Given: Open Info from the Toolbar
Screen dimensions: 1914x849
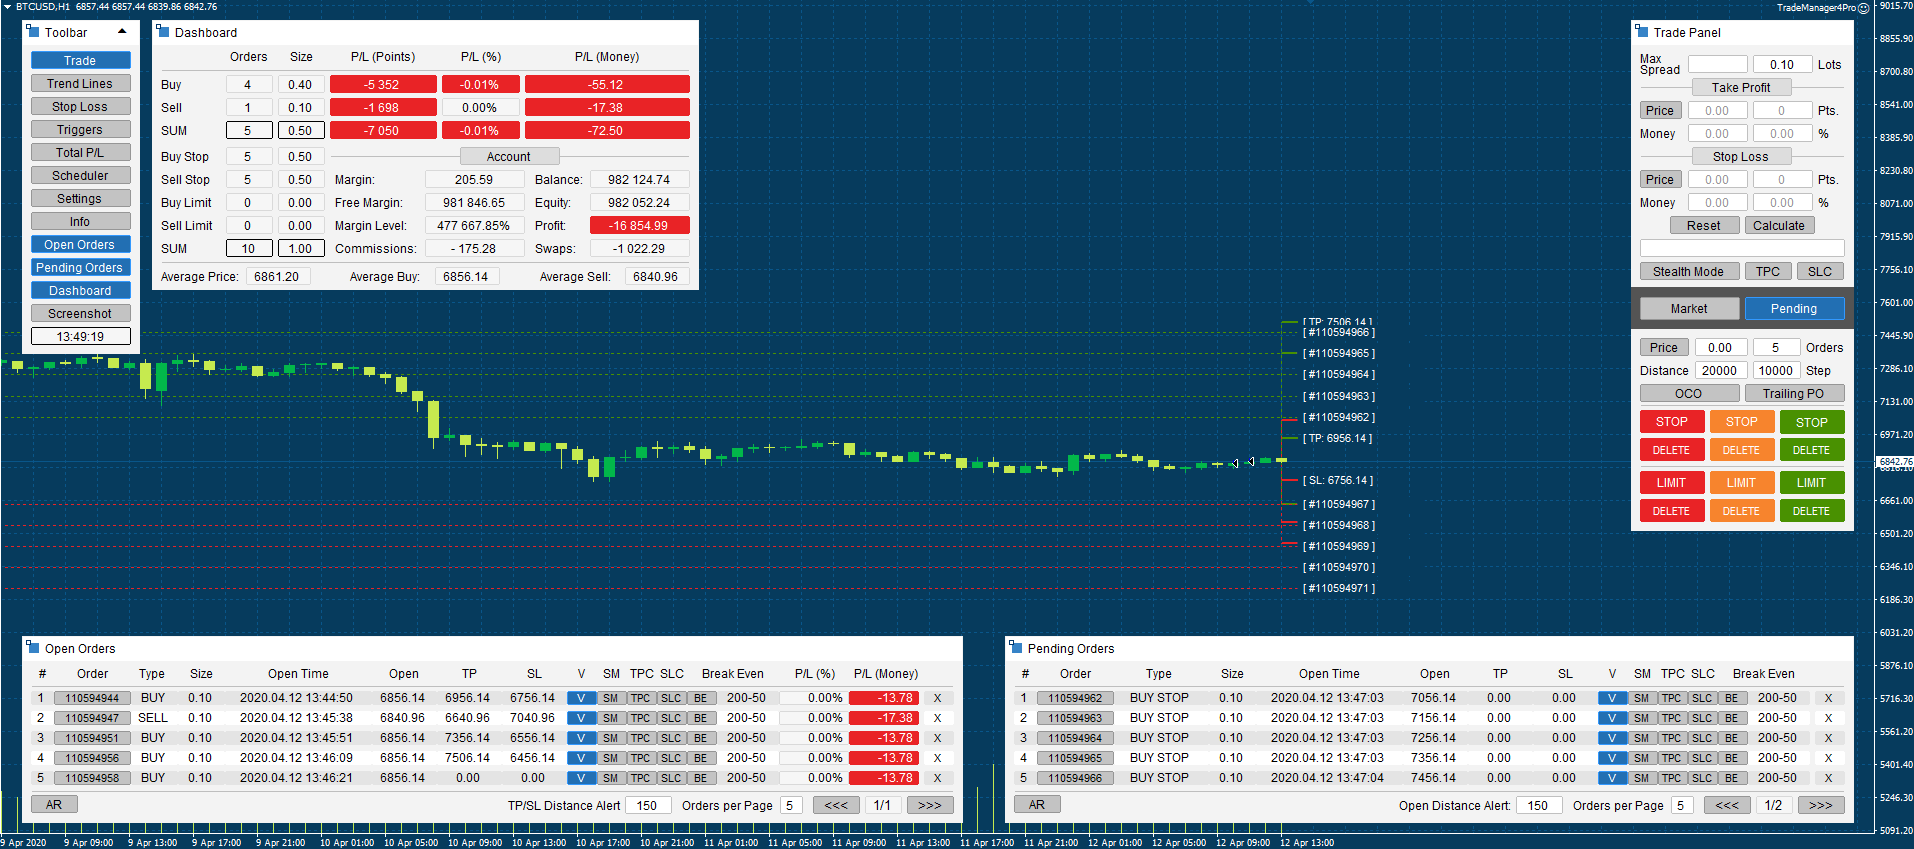Looking at the screenshot, I should [x=80, y=222].
